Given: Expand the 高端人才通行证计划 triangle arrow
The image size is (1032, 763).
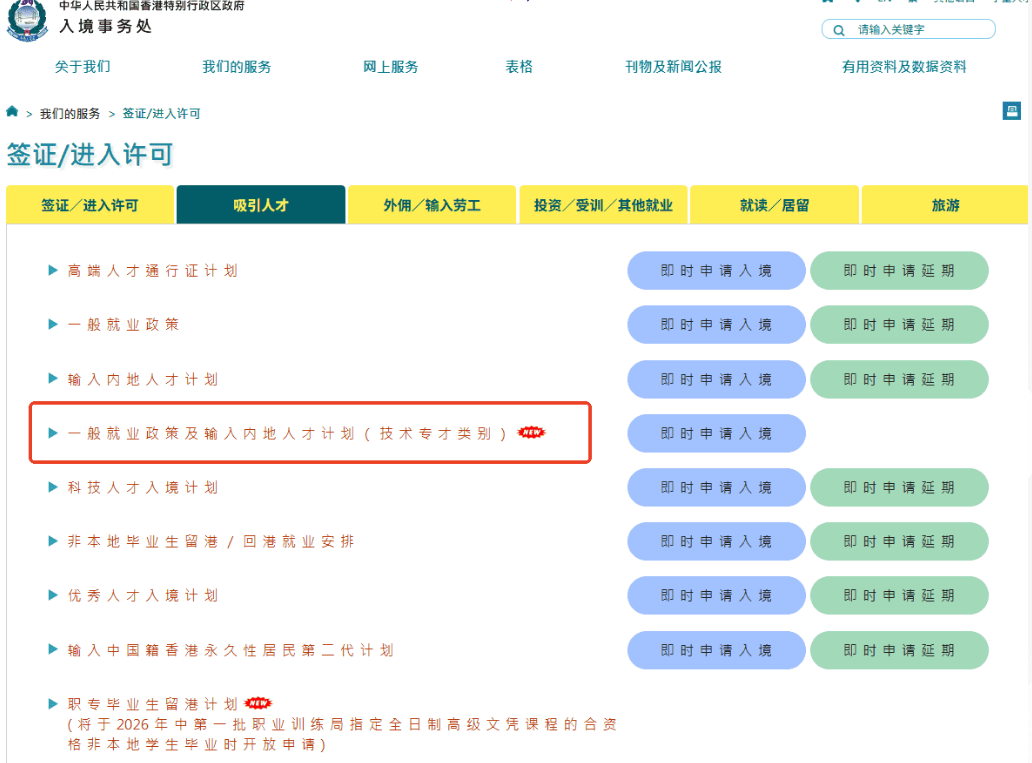Looking at the screenshot, I should tap(51, 270).
